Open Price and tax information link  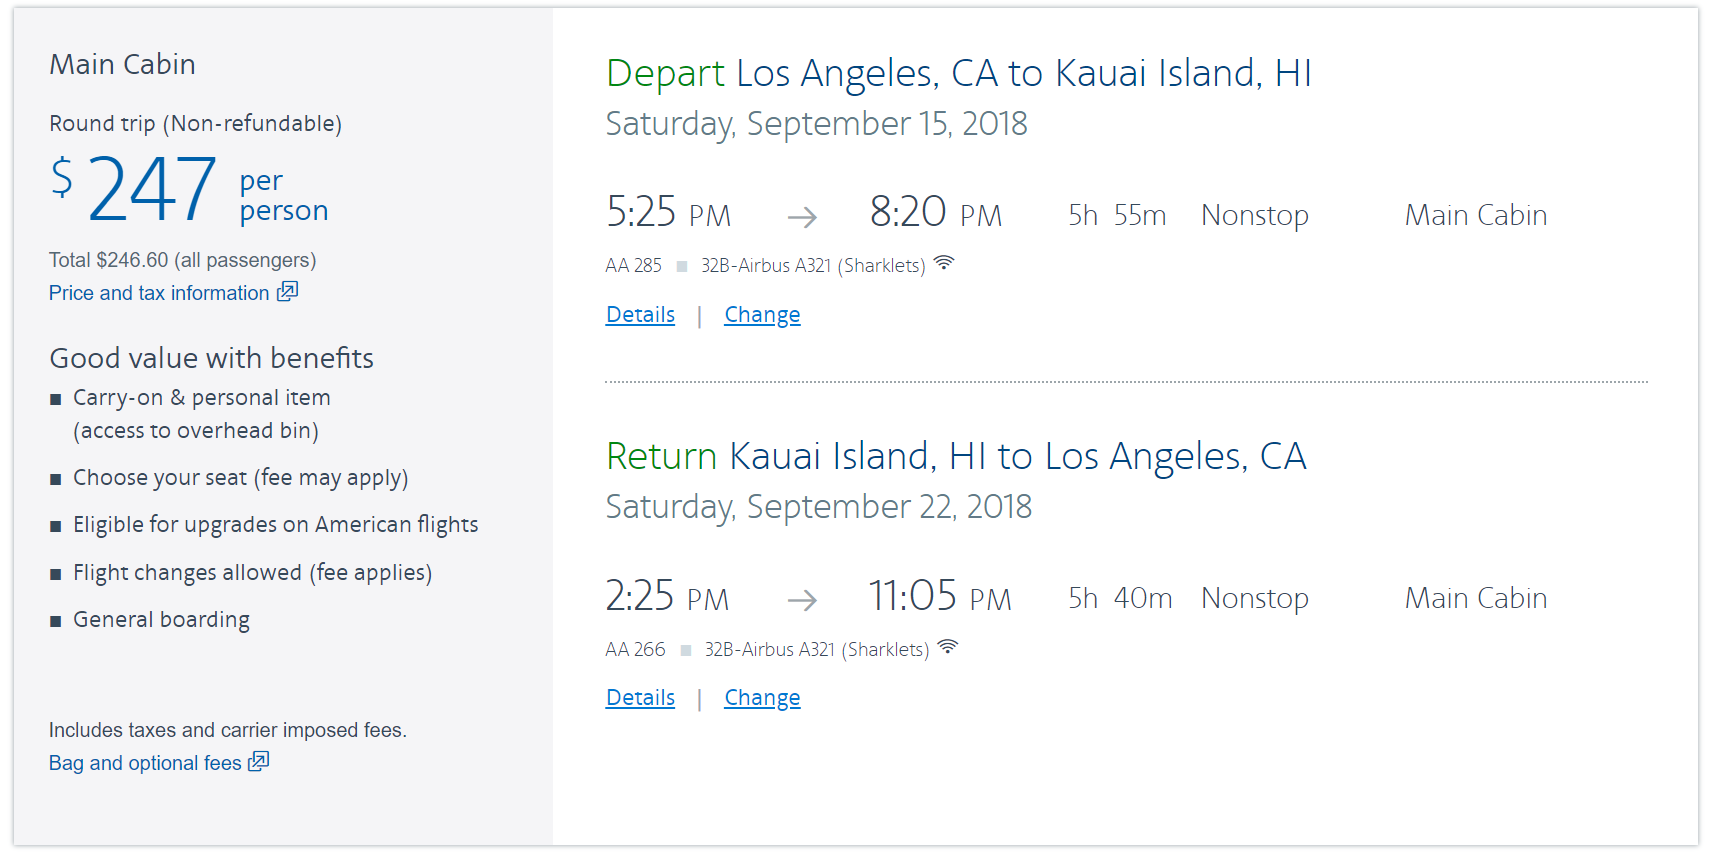click(x=159, y=293)
